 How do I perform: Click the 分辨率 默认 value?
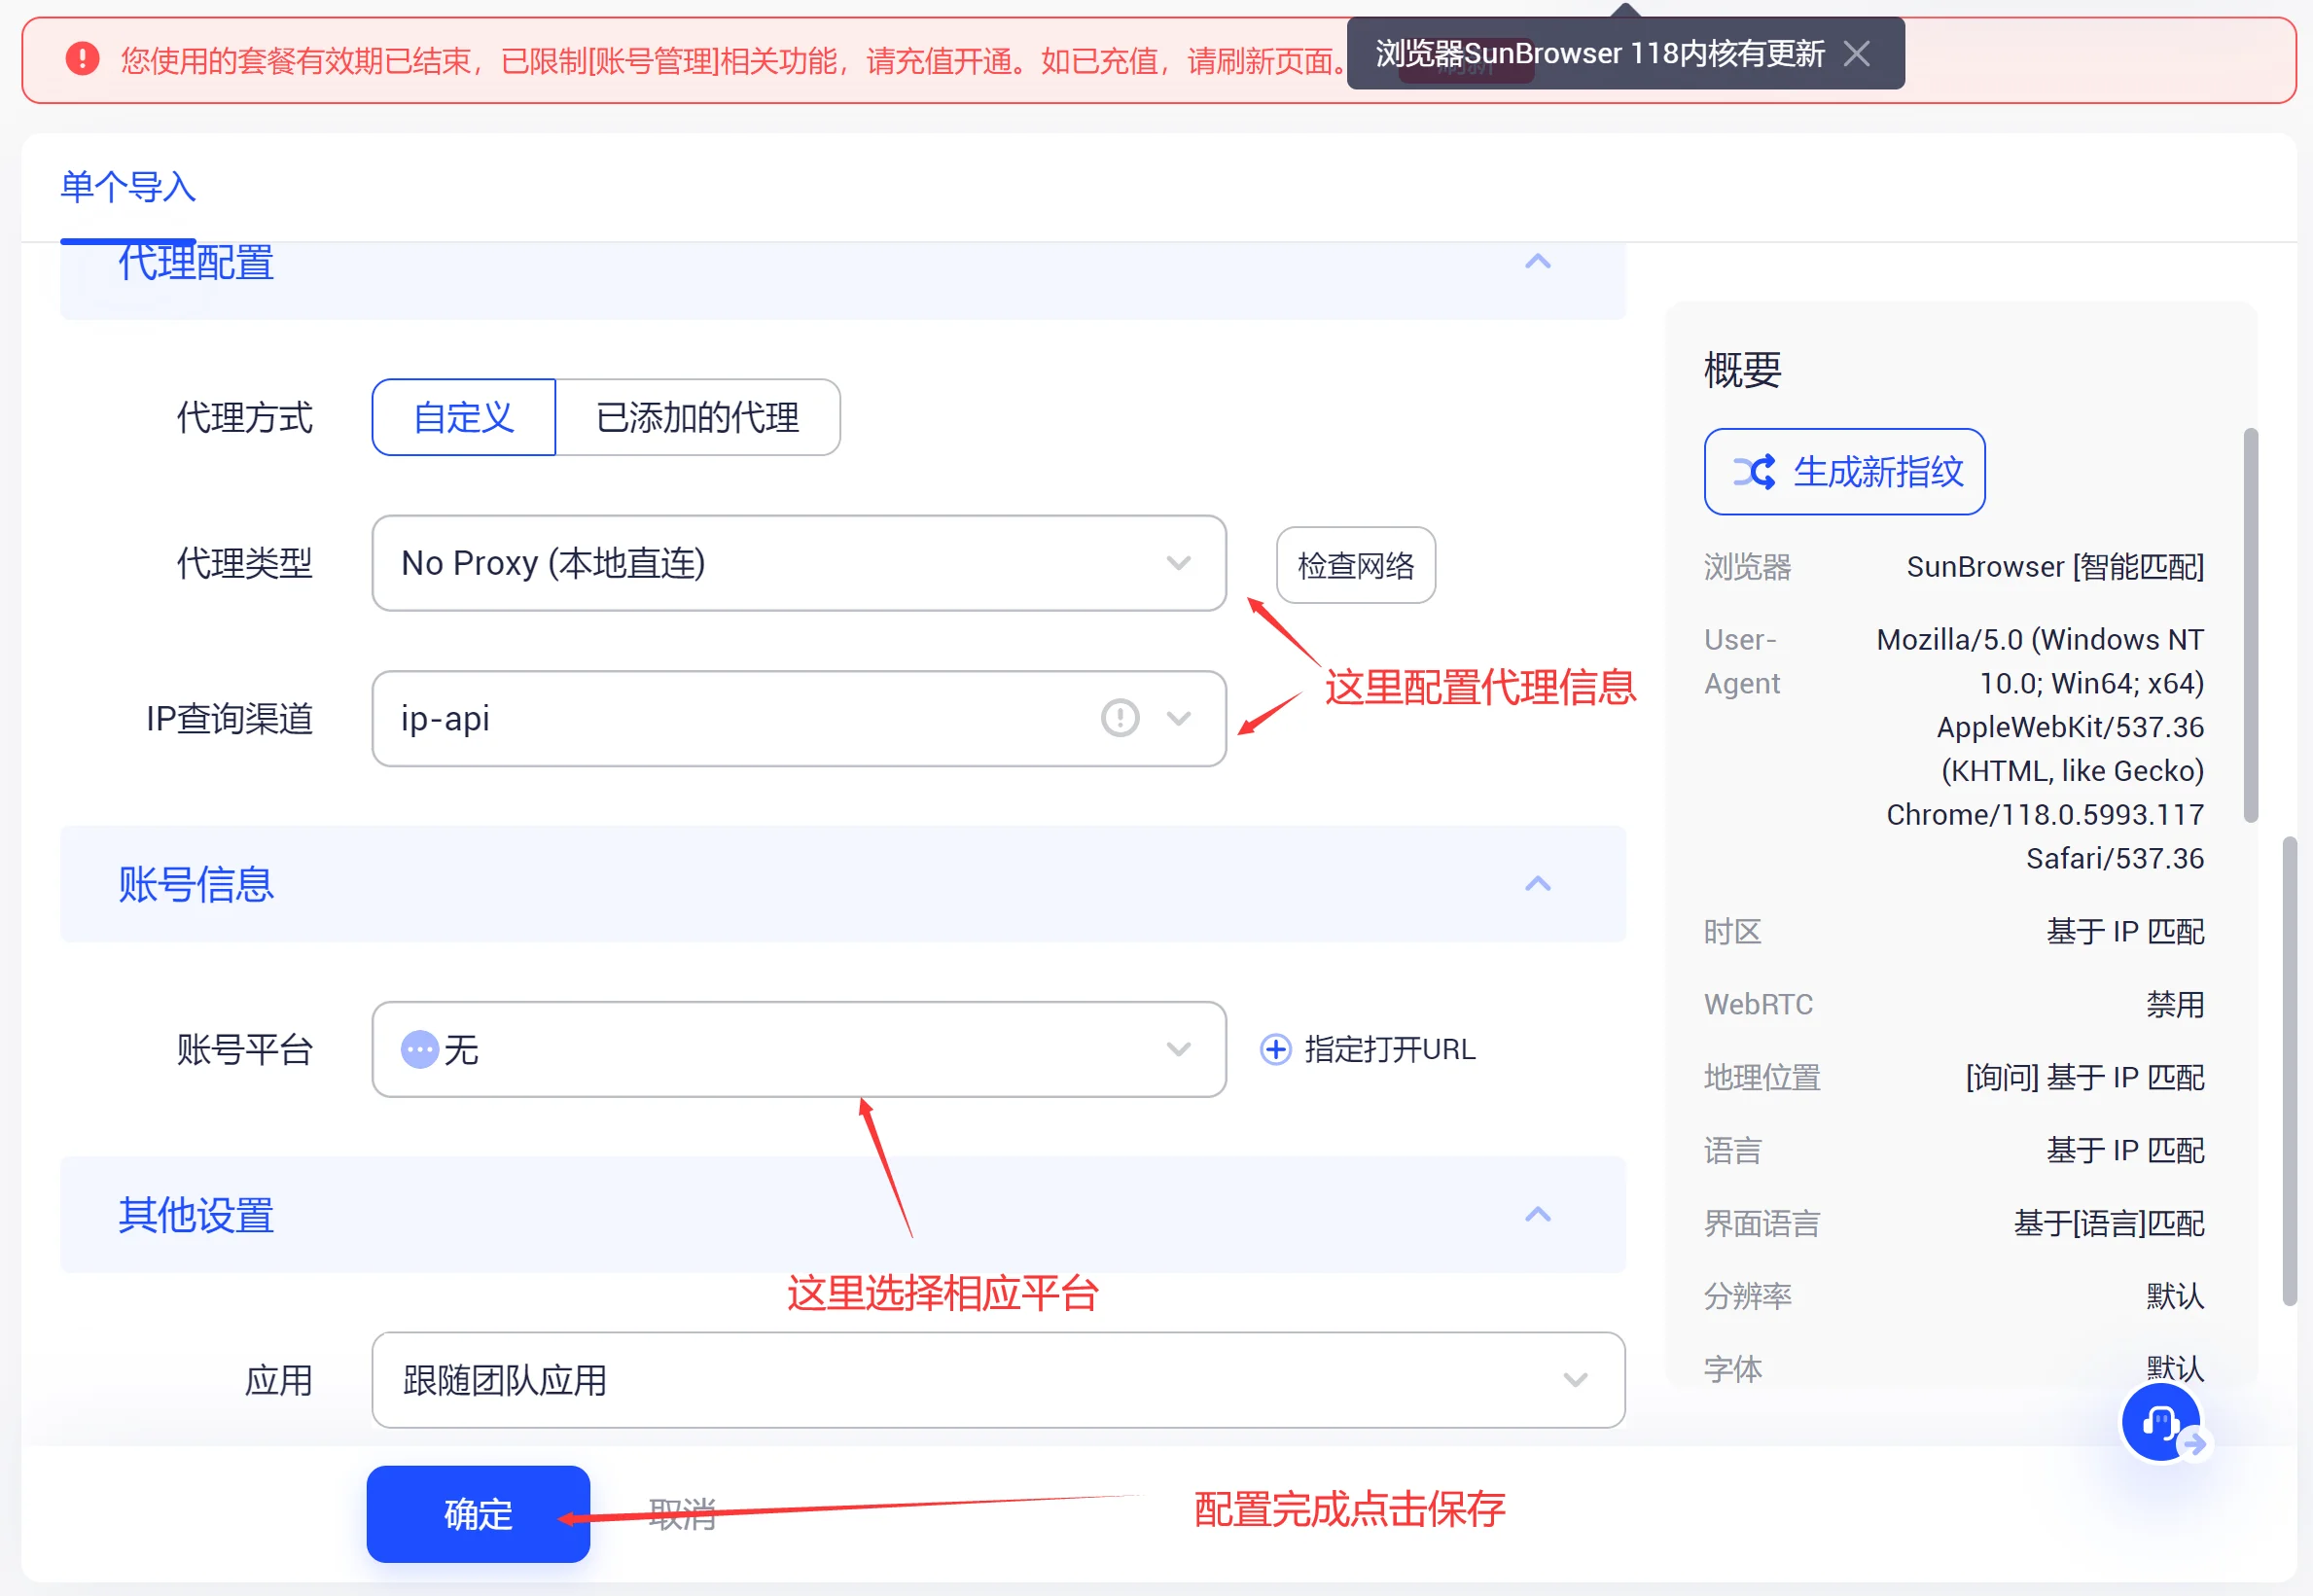[2175, 1296]
